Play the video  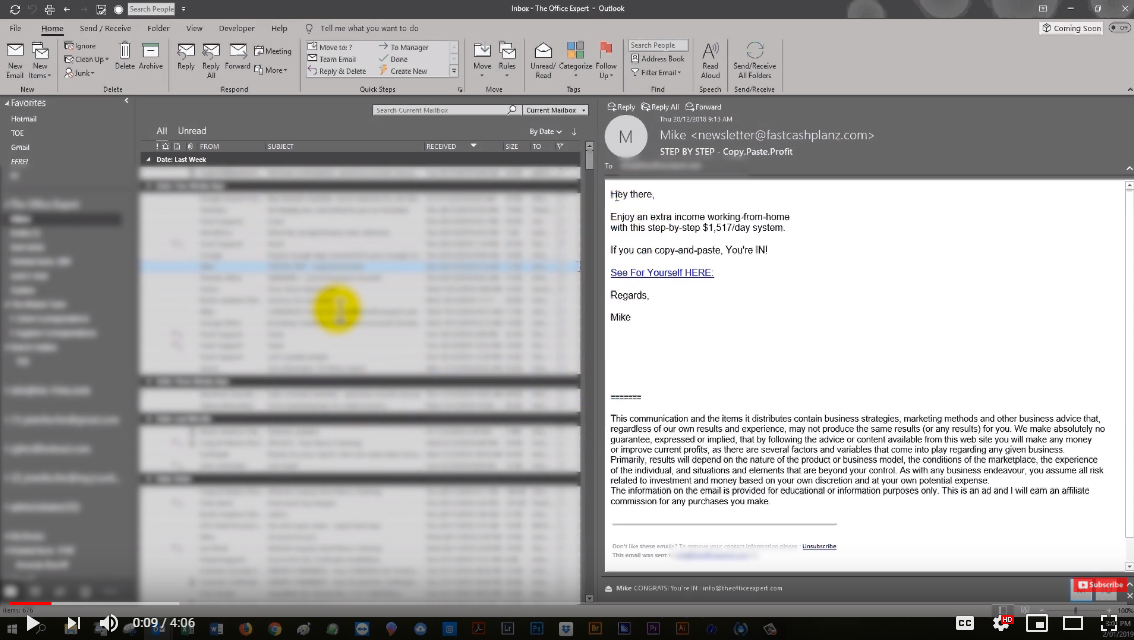(33, 623)
